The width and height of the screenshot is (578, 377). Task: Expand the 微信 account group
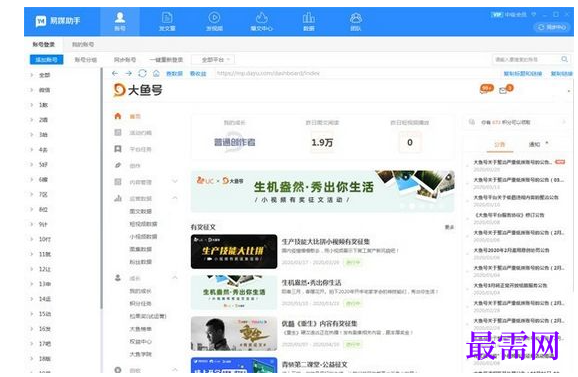click(x=32, y=90)
